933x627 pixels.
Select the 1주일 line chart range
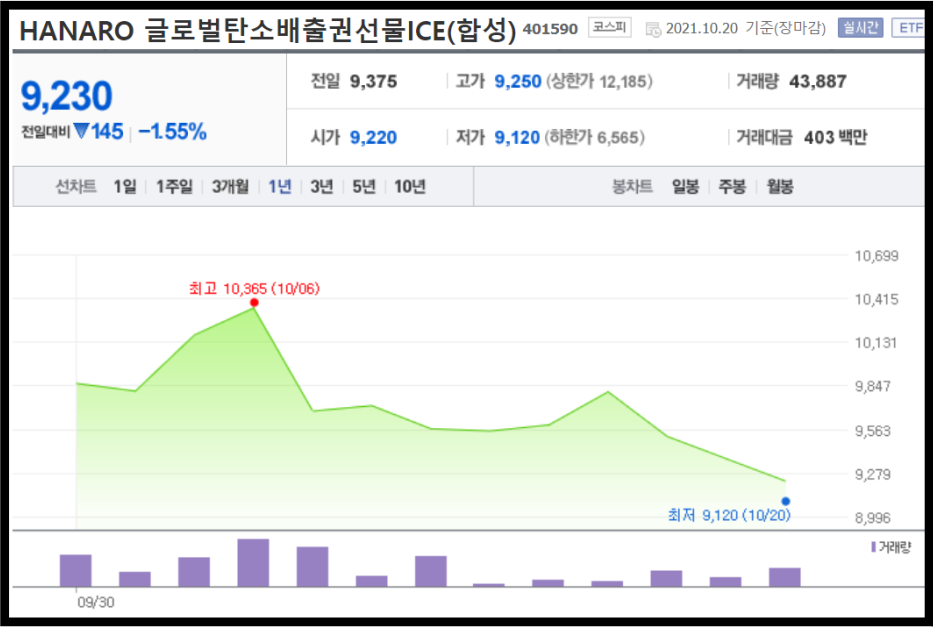pos(174,187)
